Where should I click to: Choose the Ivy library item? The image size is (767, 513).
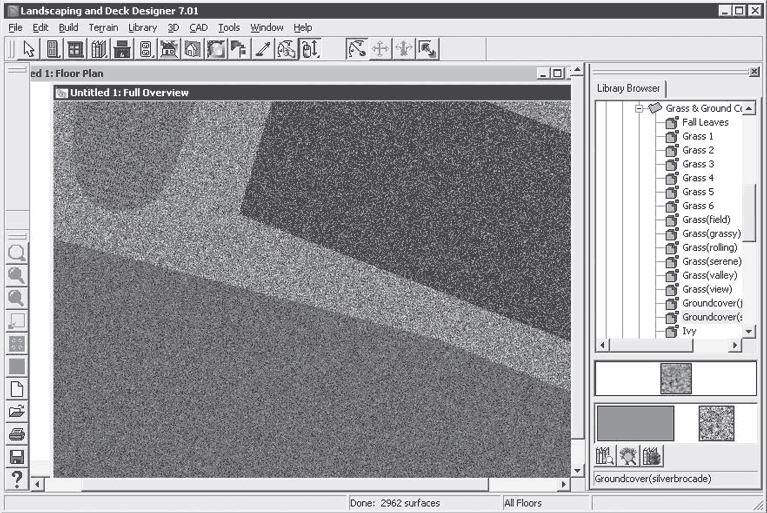[x=690, y=331]
